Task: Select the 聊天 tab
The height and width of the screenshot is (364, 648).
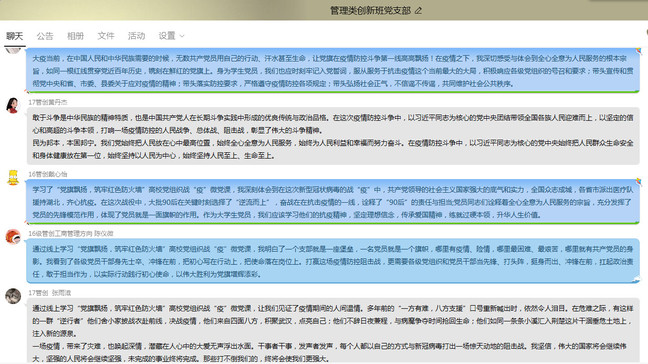Action: click(x=14, y=36)
